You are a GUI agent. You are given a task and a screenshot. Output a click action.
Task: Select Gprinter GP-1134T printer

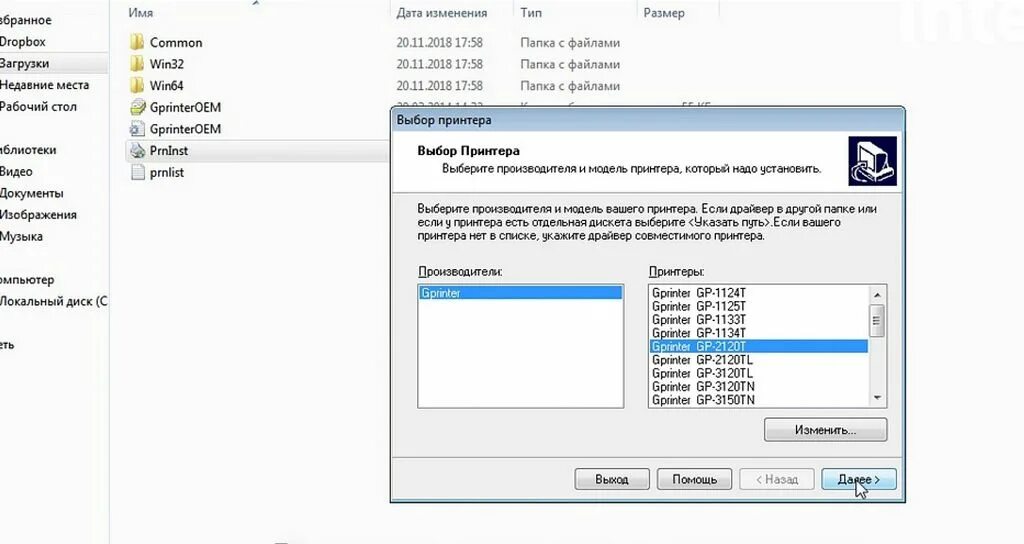tap(759, 333)
